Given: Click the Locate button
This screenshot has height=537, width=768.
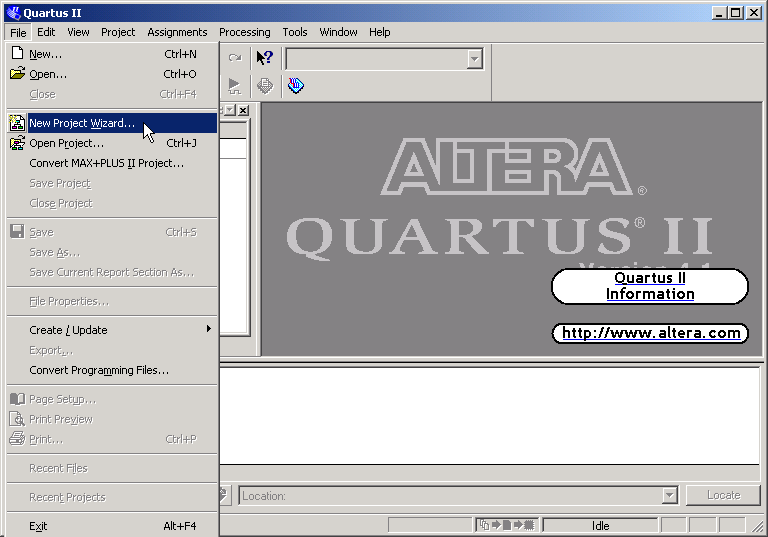Looking at the screenshot, I should pos(723,495).
